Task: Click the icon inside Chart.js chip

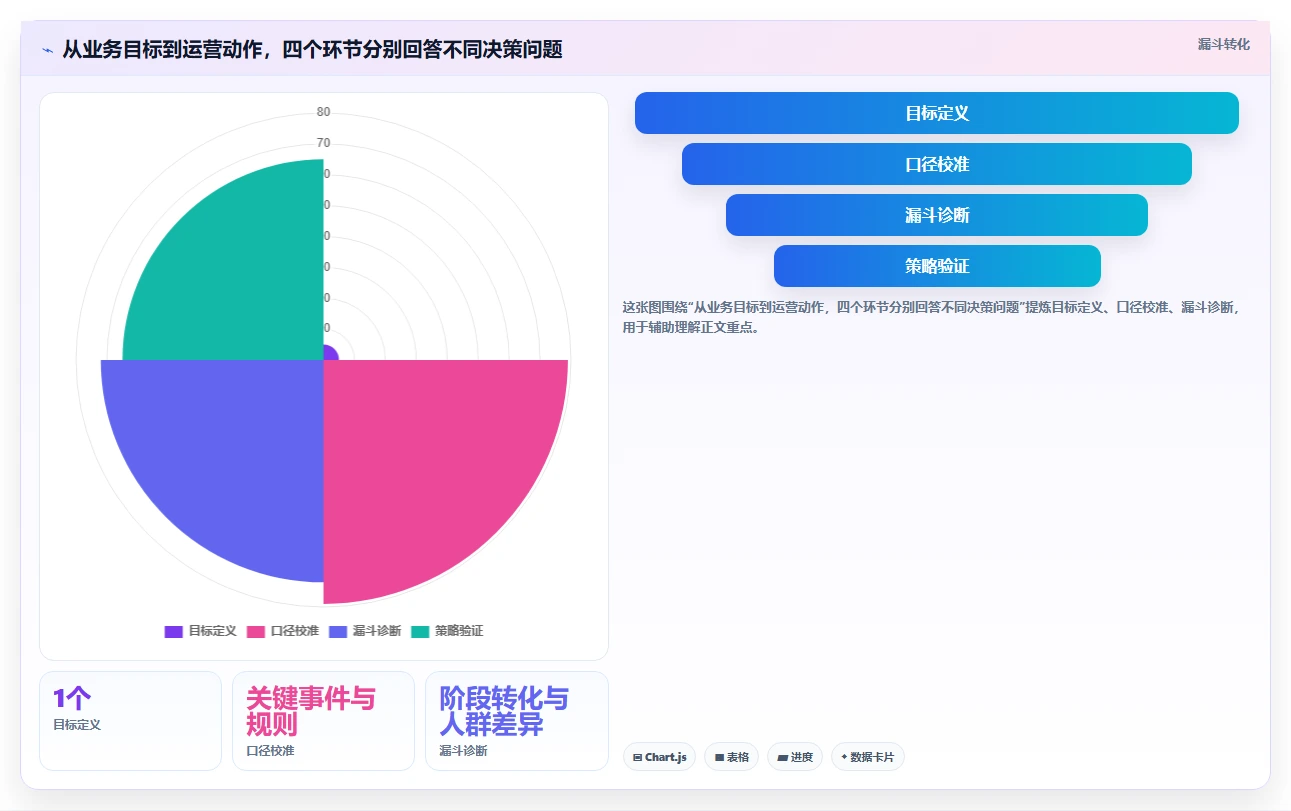Action: point(637,758)
